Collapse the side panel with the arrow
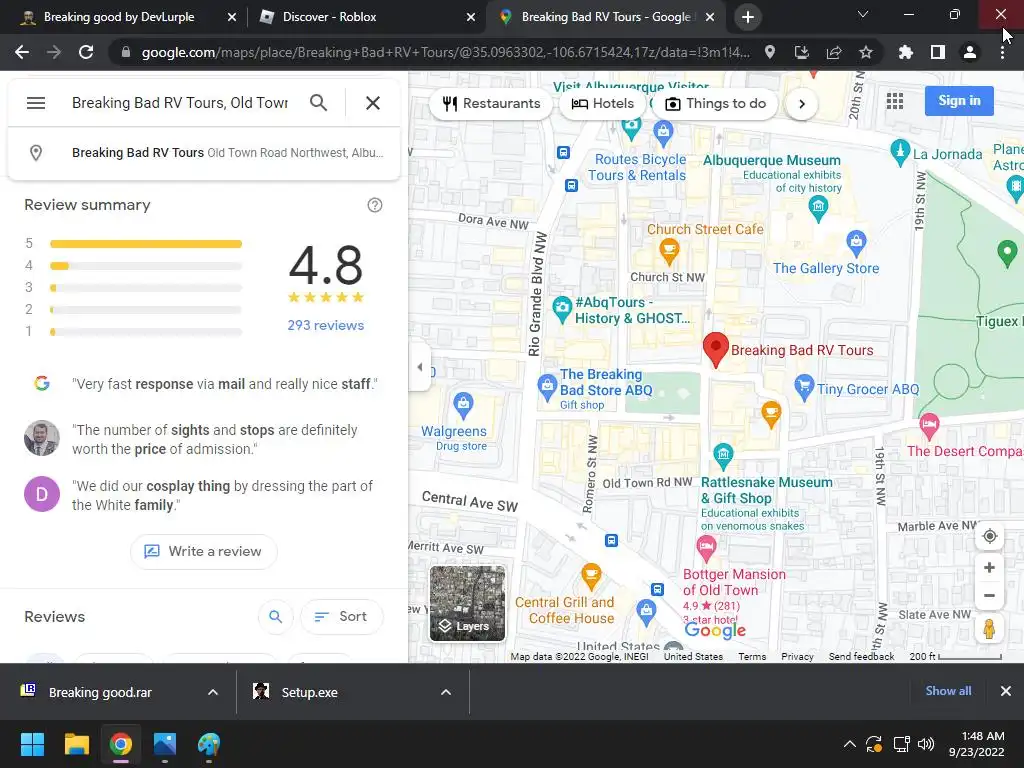The height and width of the screenshot is (768, 1024). pos(420,366)
